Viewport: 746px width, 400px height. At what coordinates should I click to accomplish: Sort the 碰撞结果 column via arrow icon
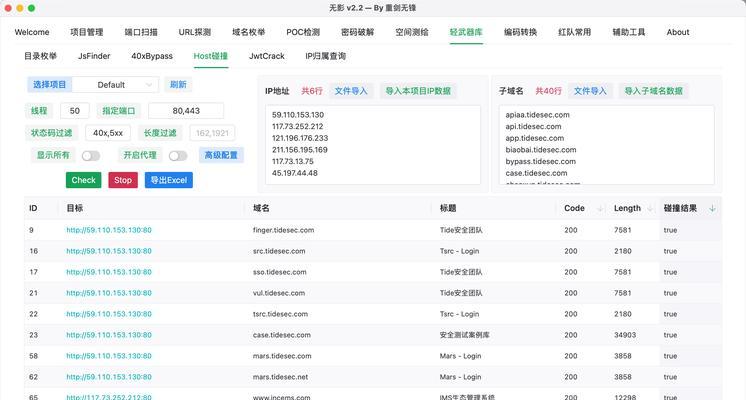pyautogui.click(x=712, y=208)
